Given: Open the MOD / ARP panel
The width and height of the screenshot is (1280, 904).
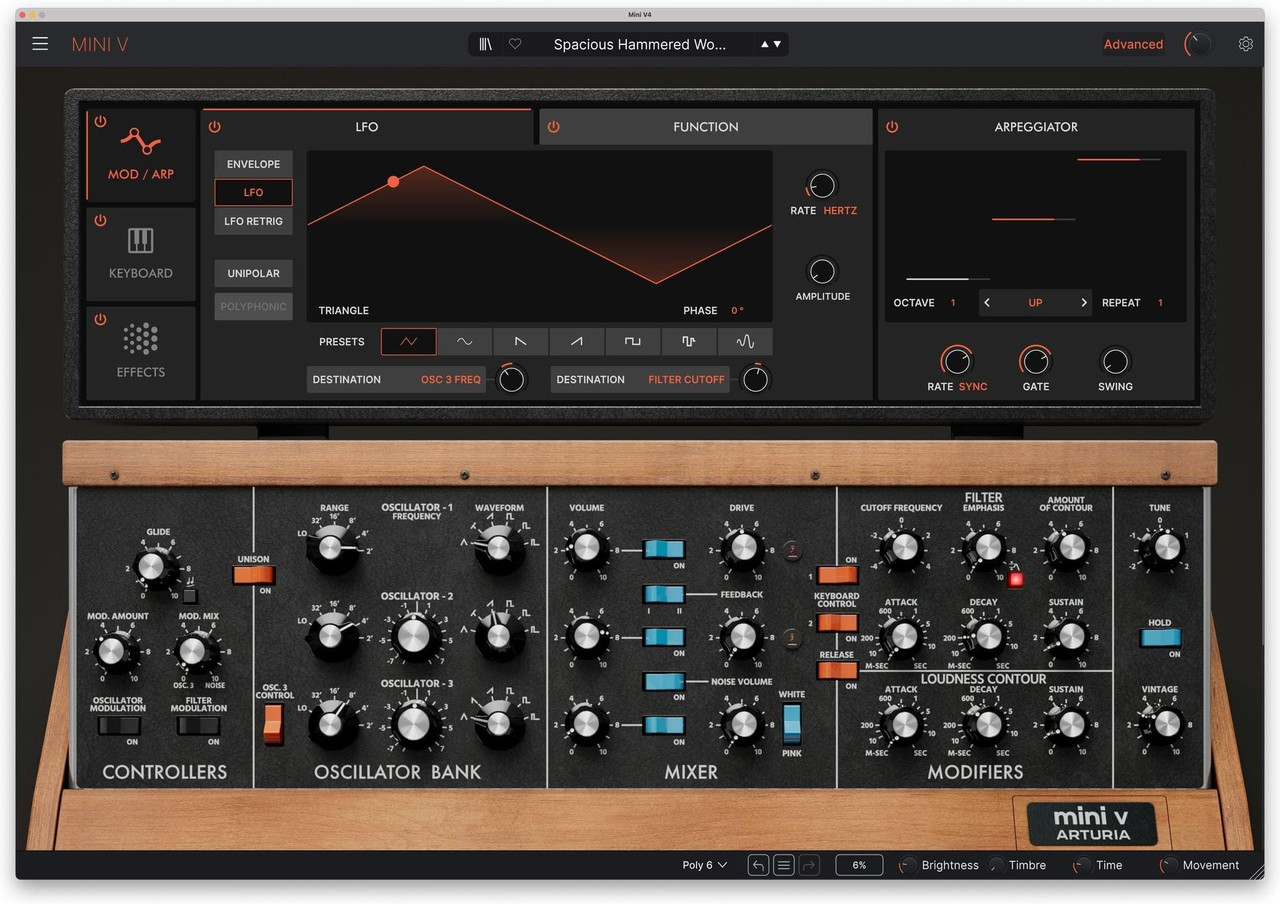Looking at the screenshot, I should [141, 155].
